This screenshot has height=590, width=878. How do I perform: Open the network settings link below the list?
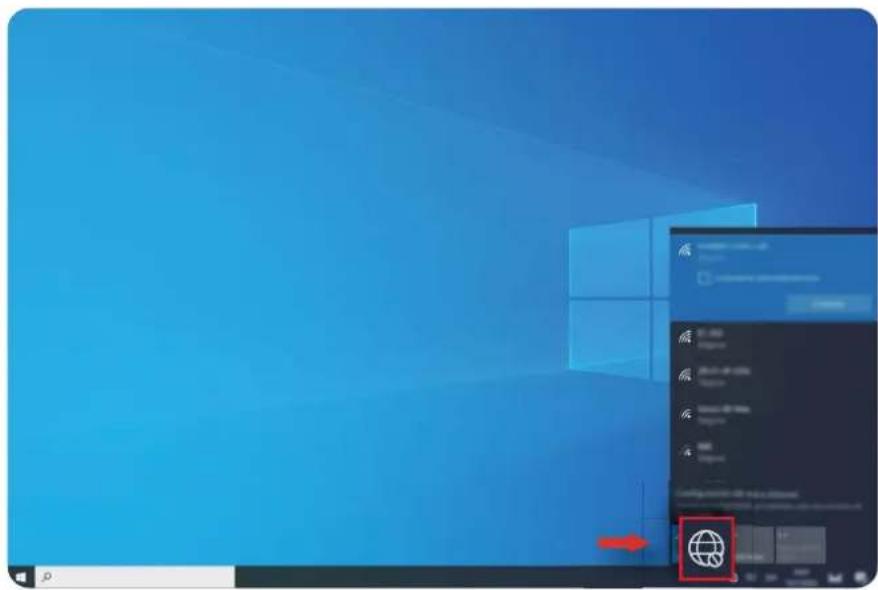tap(737, 494)
